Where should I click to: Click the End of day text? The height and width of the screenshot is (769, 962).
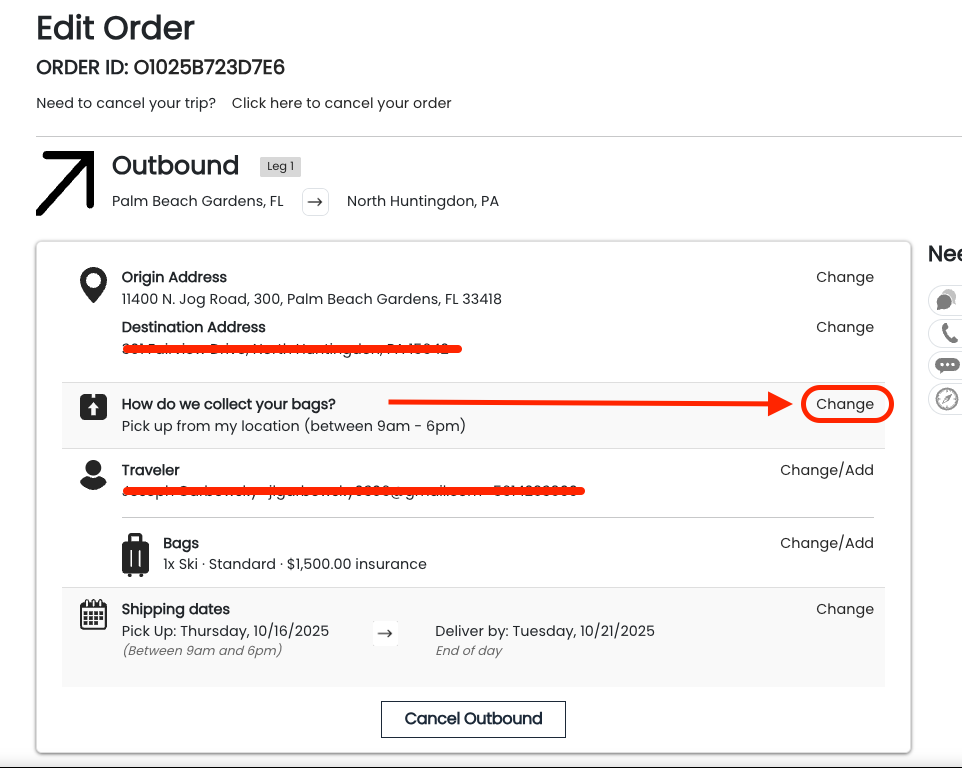coord(469,651)
